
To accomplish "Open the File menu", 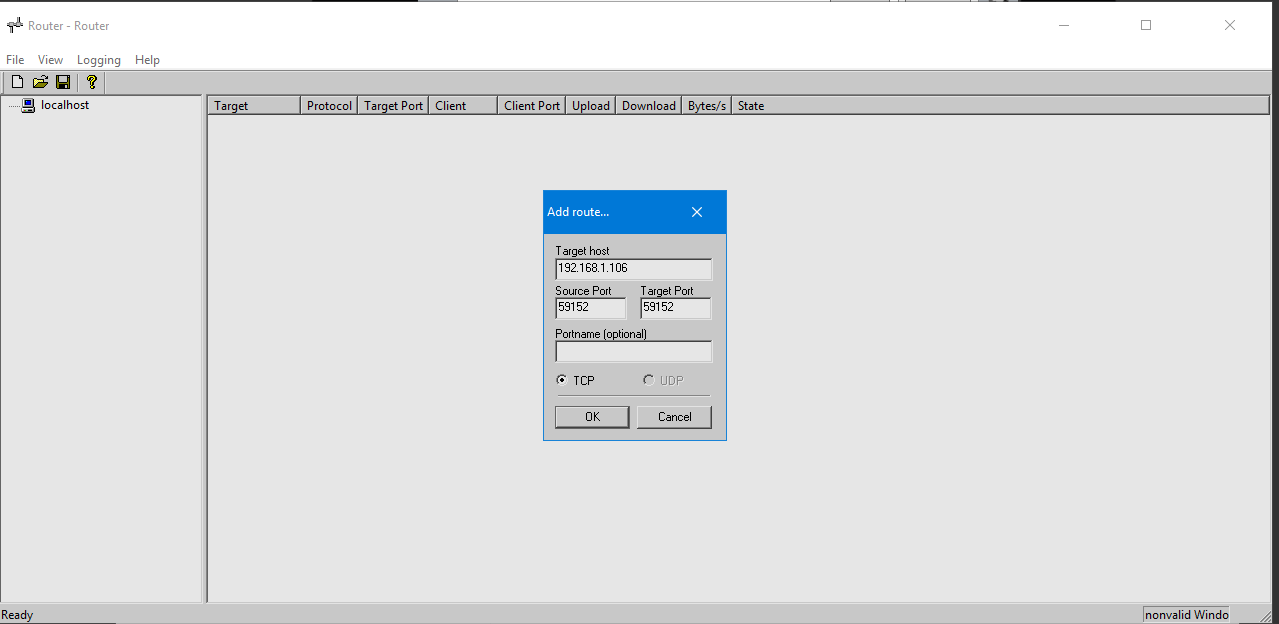I will click(x=15, y=60).
